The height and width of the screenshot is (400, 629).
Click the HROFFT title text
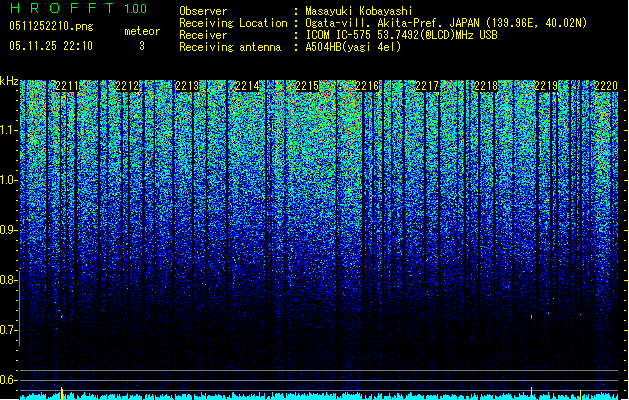coord(62,8)
